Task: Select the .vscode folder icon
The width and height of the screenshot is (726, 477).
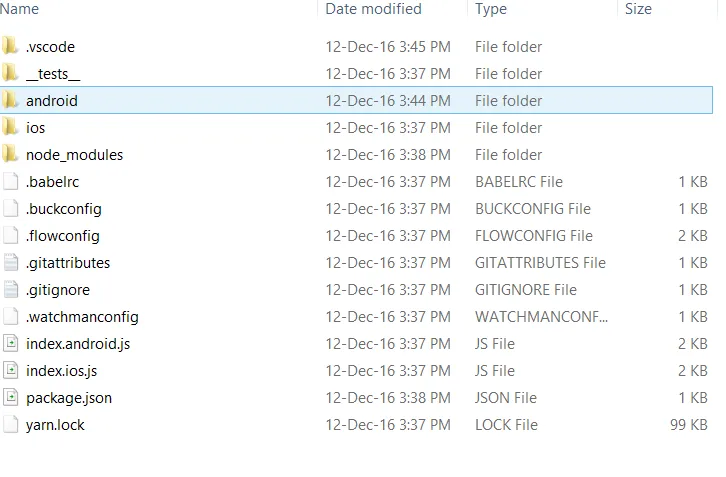Action: click(10, 46)
